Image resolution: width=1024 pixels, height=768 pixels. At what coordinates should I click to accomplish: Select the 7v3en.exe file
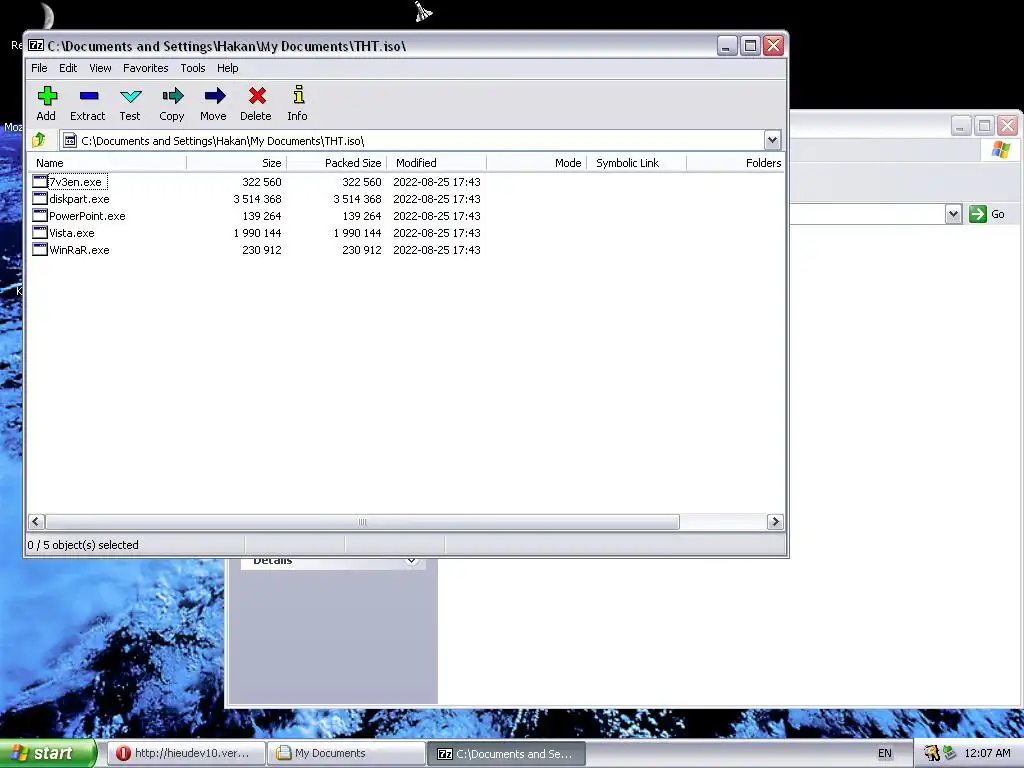coord(76,182)
